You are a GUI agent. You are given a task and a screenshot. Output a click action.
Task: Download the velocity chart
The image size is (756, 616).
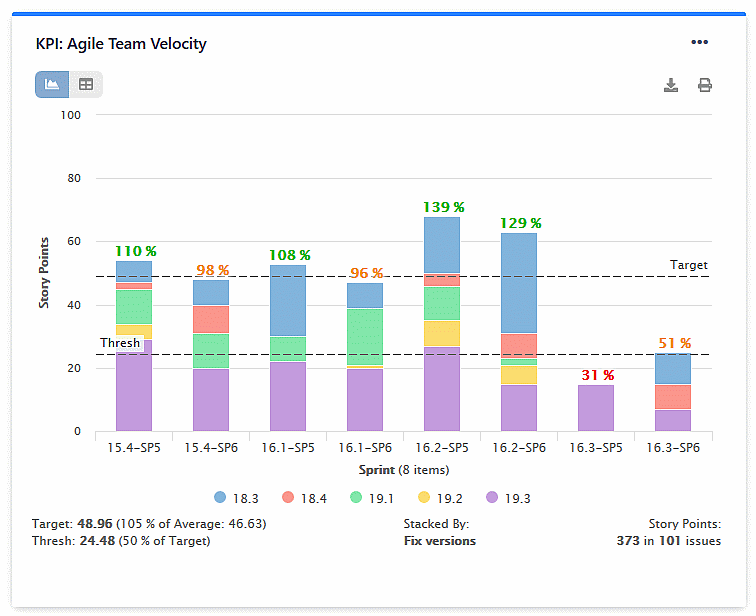[671, 85]
